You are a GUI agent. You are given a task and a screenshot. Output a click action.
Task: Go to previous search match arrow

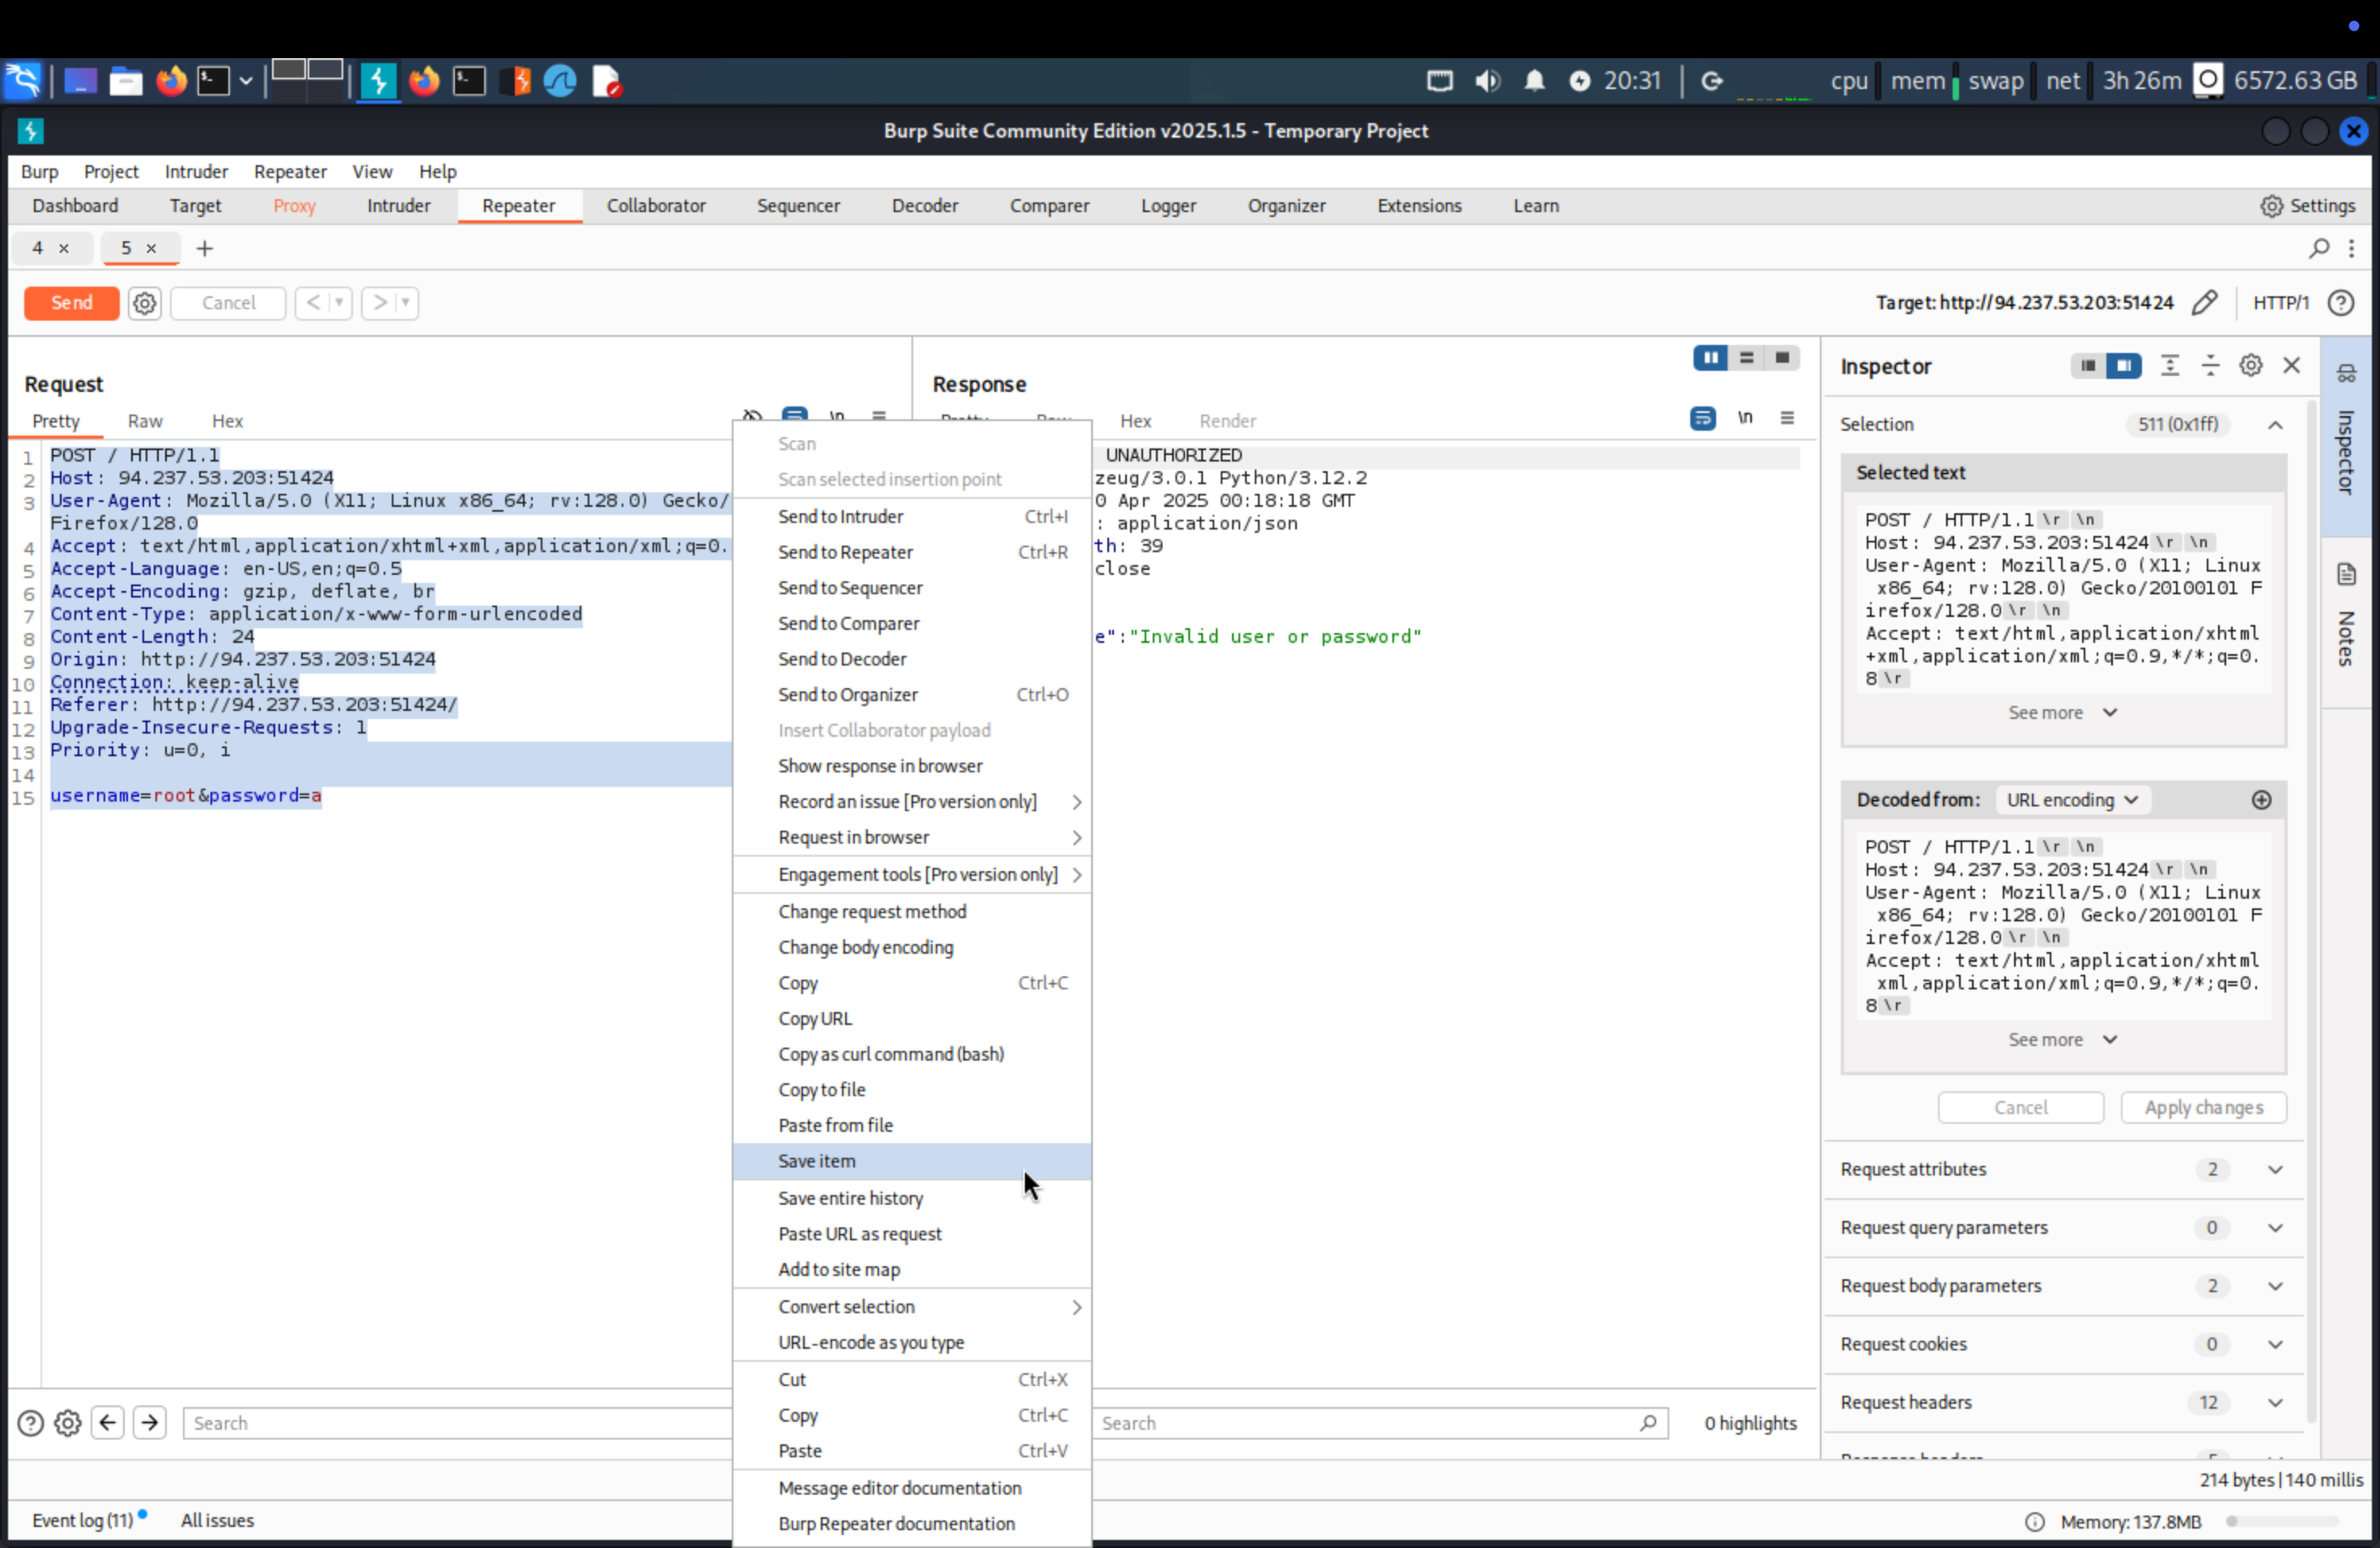pos(108,1423)
